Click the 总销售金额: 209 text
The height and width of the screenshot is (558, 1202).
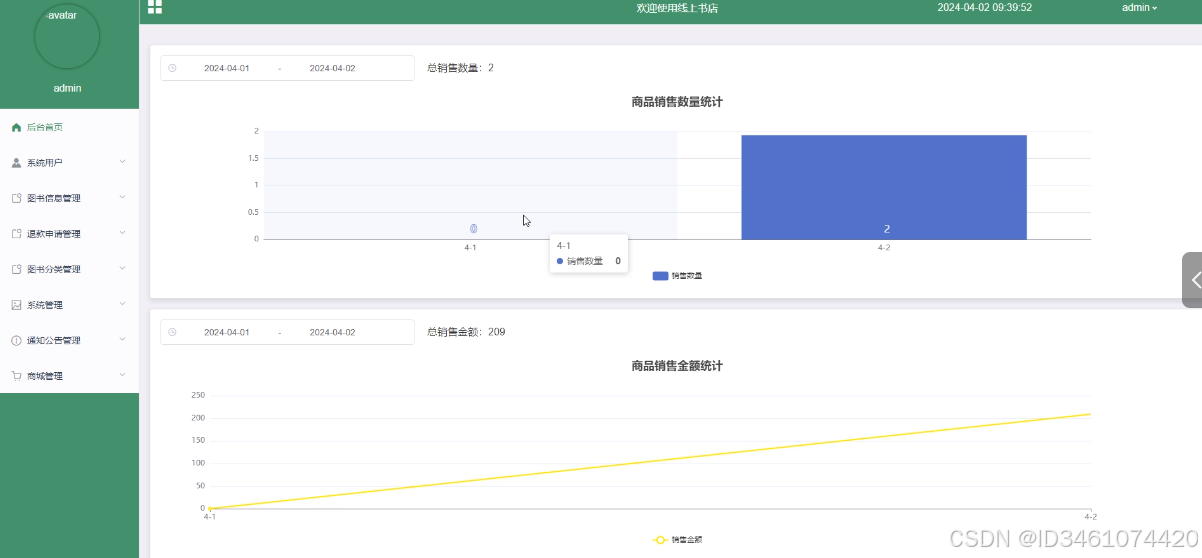(466, 332)
